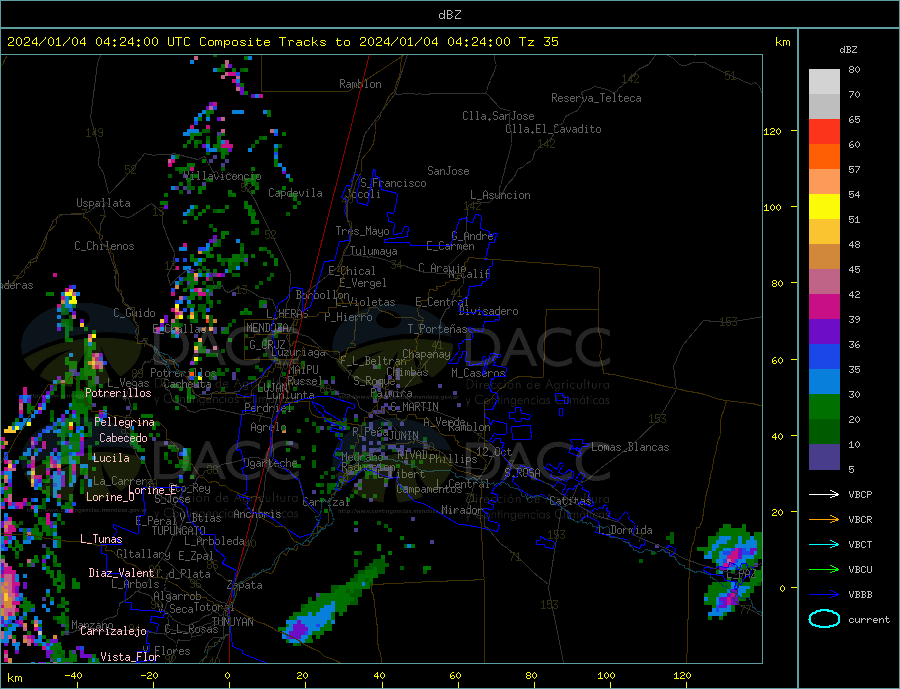Pick the gold swatch between 51 and 48
Screen dimensions: 900x689
824,232
